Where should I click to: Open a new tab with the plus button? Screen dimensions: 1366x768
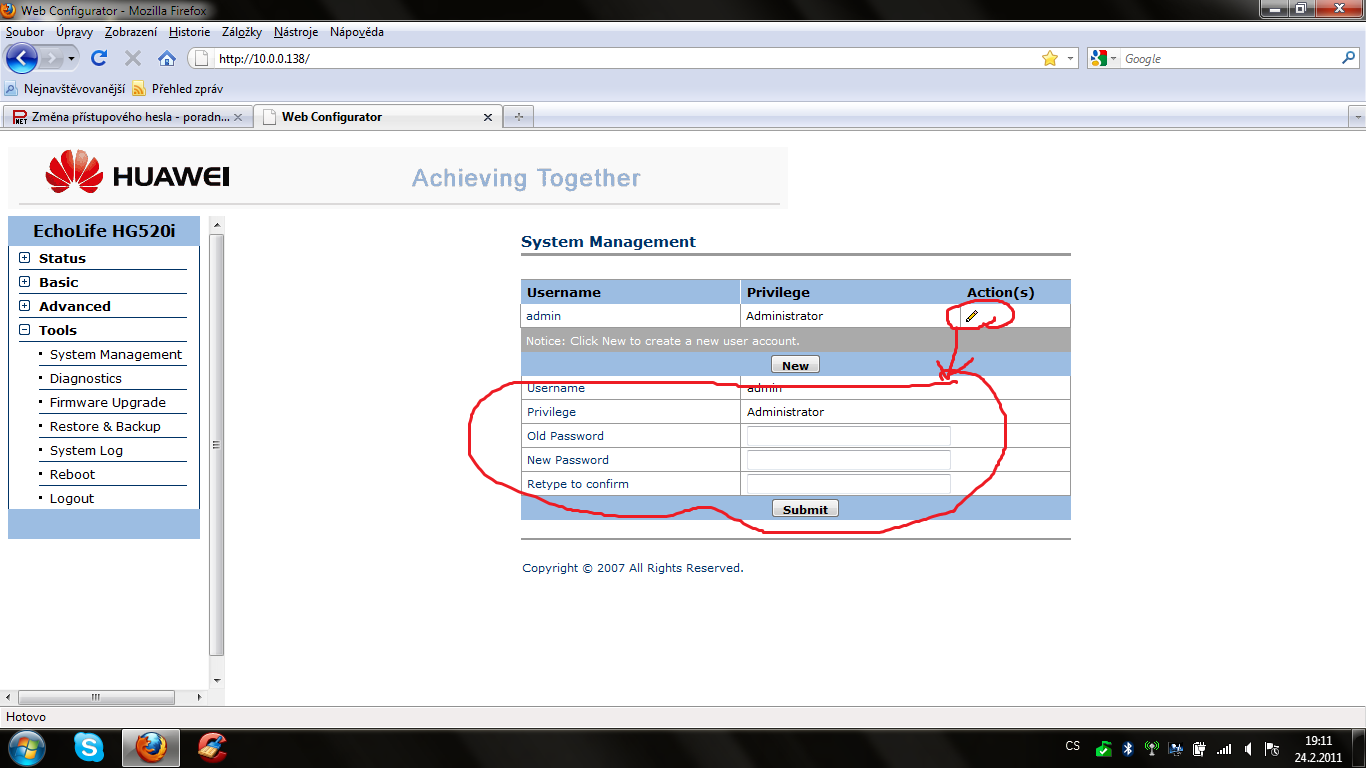point(518,117)
